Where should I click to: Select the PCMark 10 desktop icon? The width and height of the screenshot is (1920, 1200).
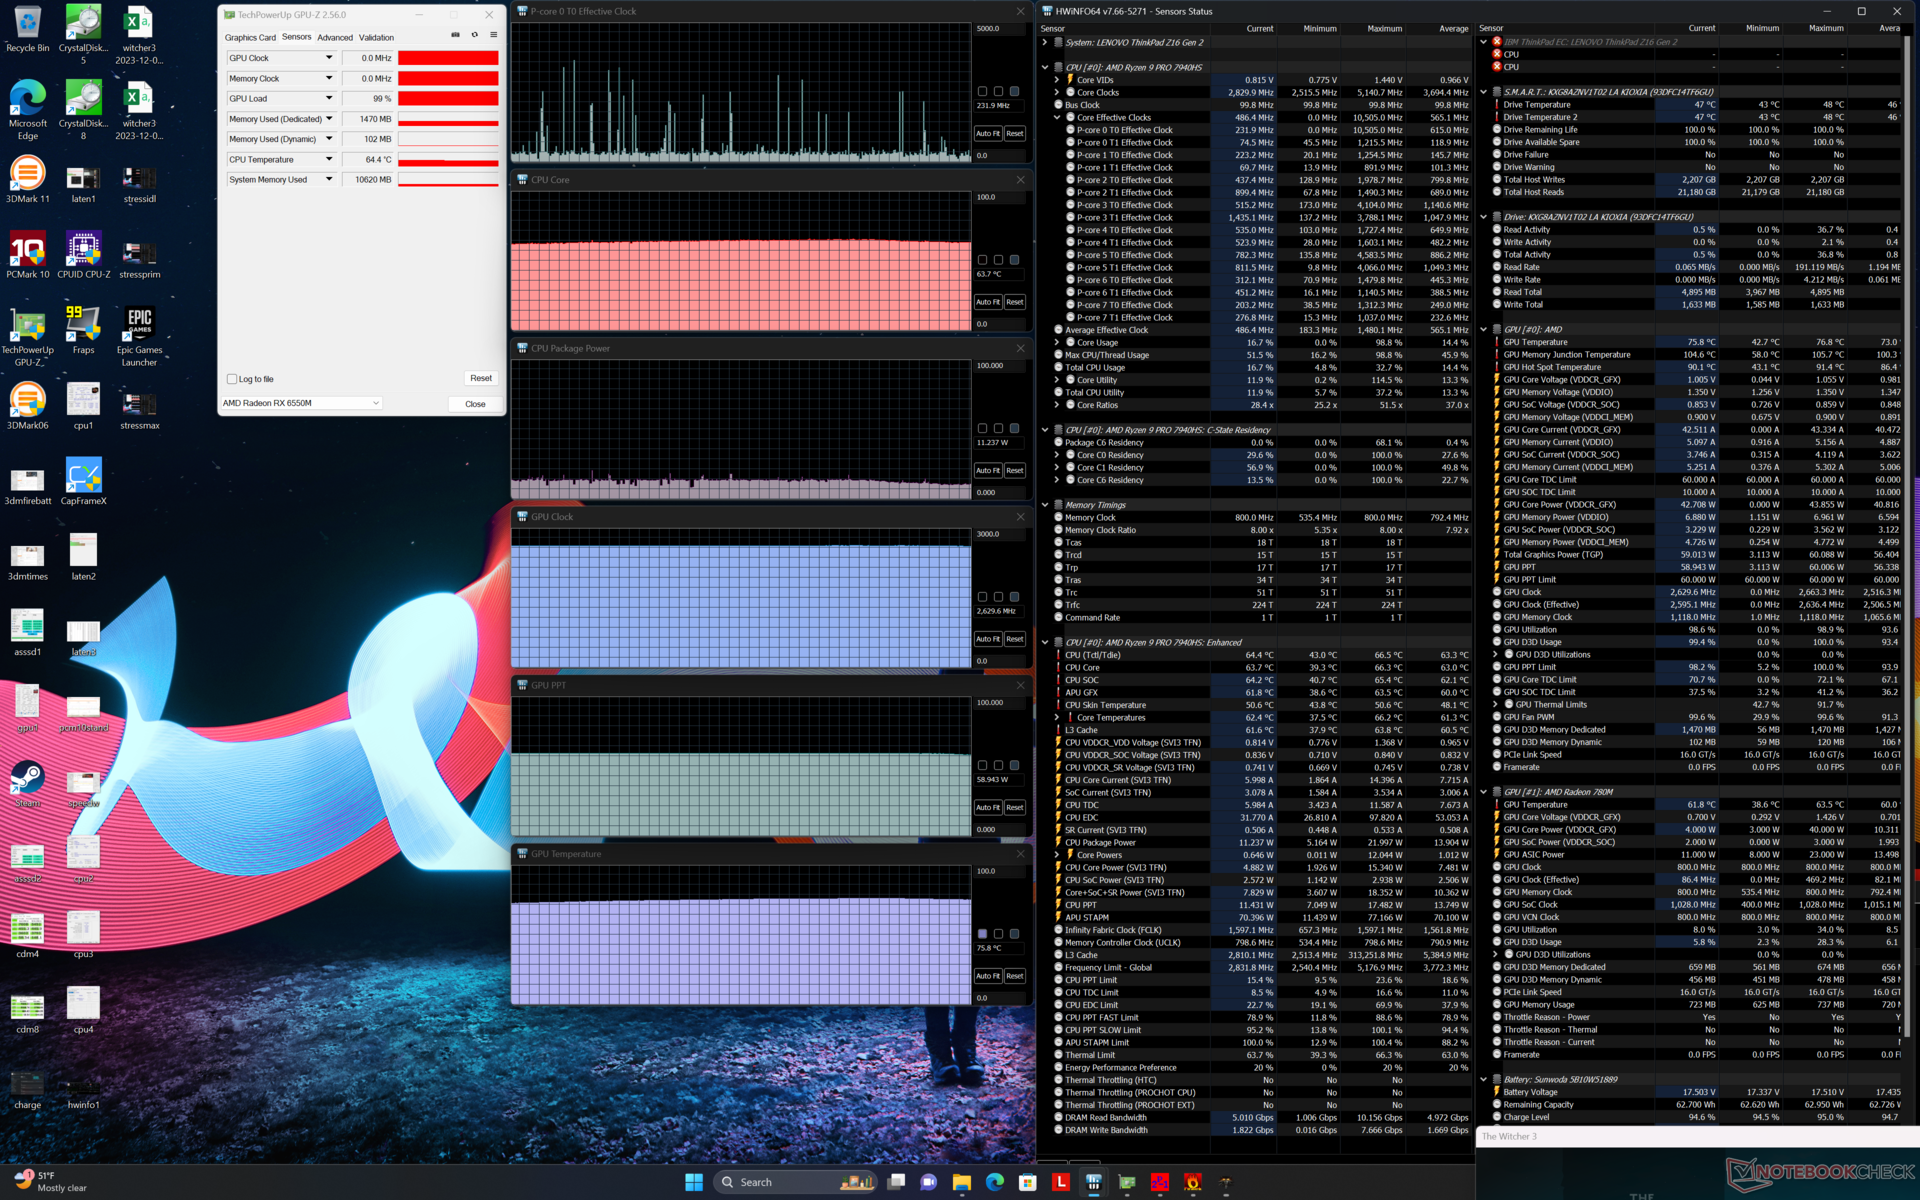(x=27, y=255)
